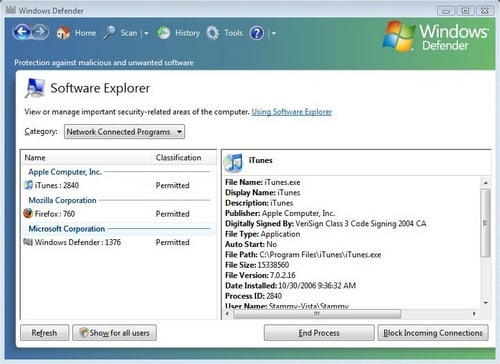Screen dimensions: 500x364
Task: Select the Windows Defender : 1376 row
Action: click(x=118, y=242)
